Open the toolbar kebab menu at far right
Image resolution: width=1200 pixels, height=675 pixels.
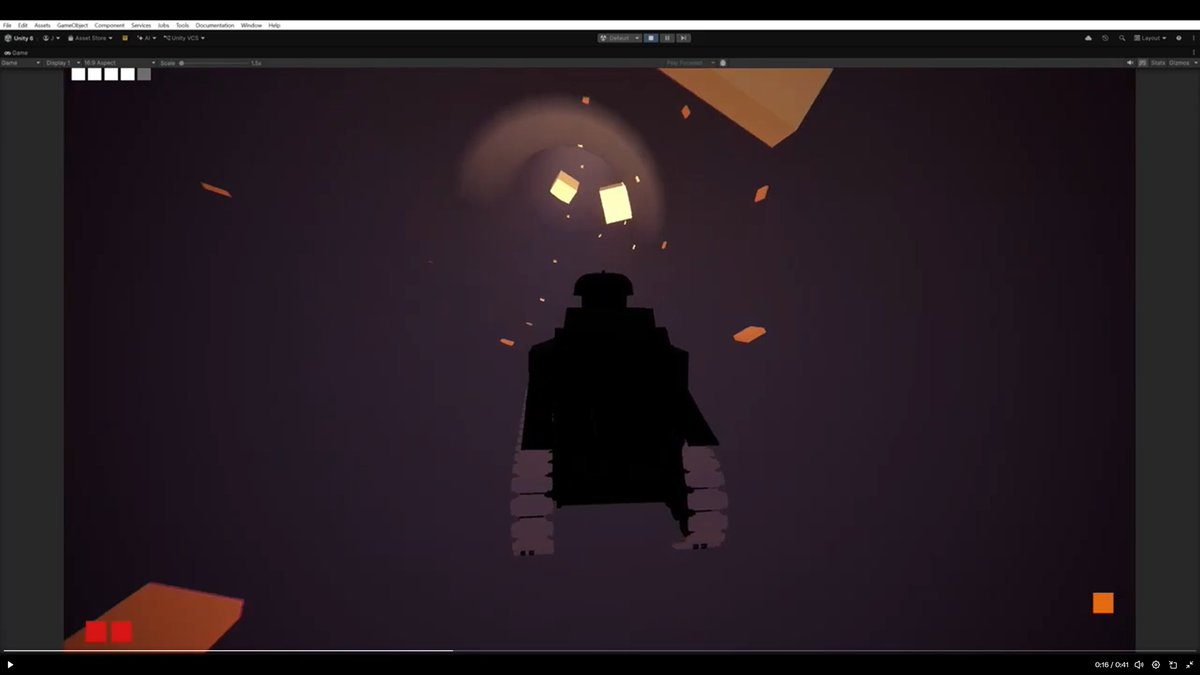(x=1194, y=38)
